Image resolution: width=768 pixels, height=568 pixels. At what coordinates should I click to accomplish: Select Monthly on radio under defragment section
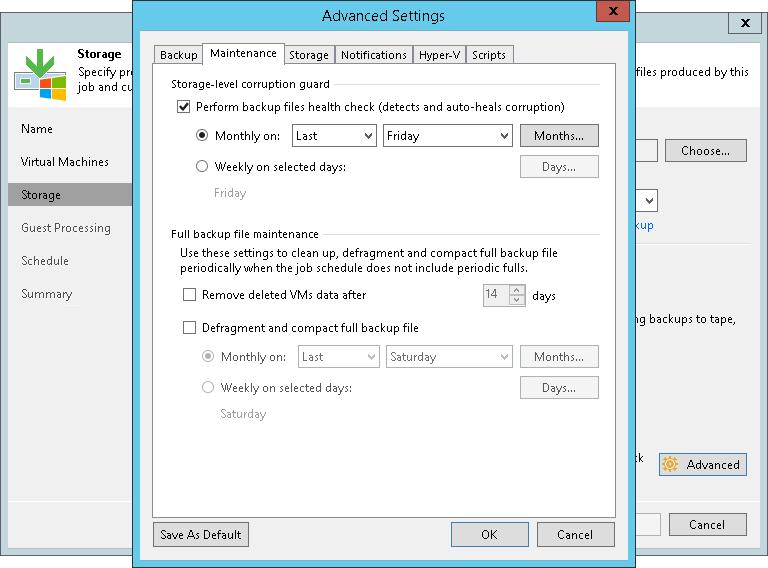[208, 356]
